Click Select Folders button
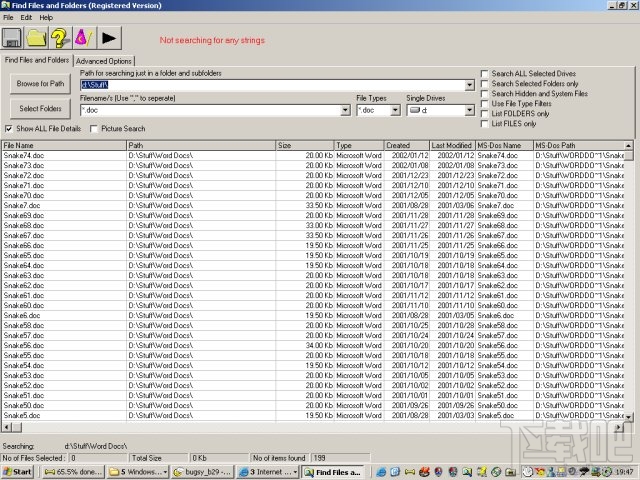The width and height of the screenshot is (640, 480). 40,109
